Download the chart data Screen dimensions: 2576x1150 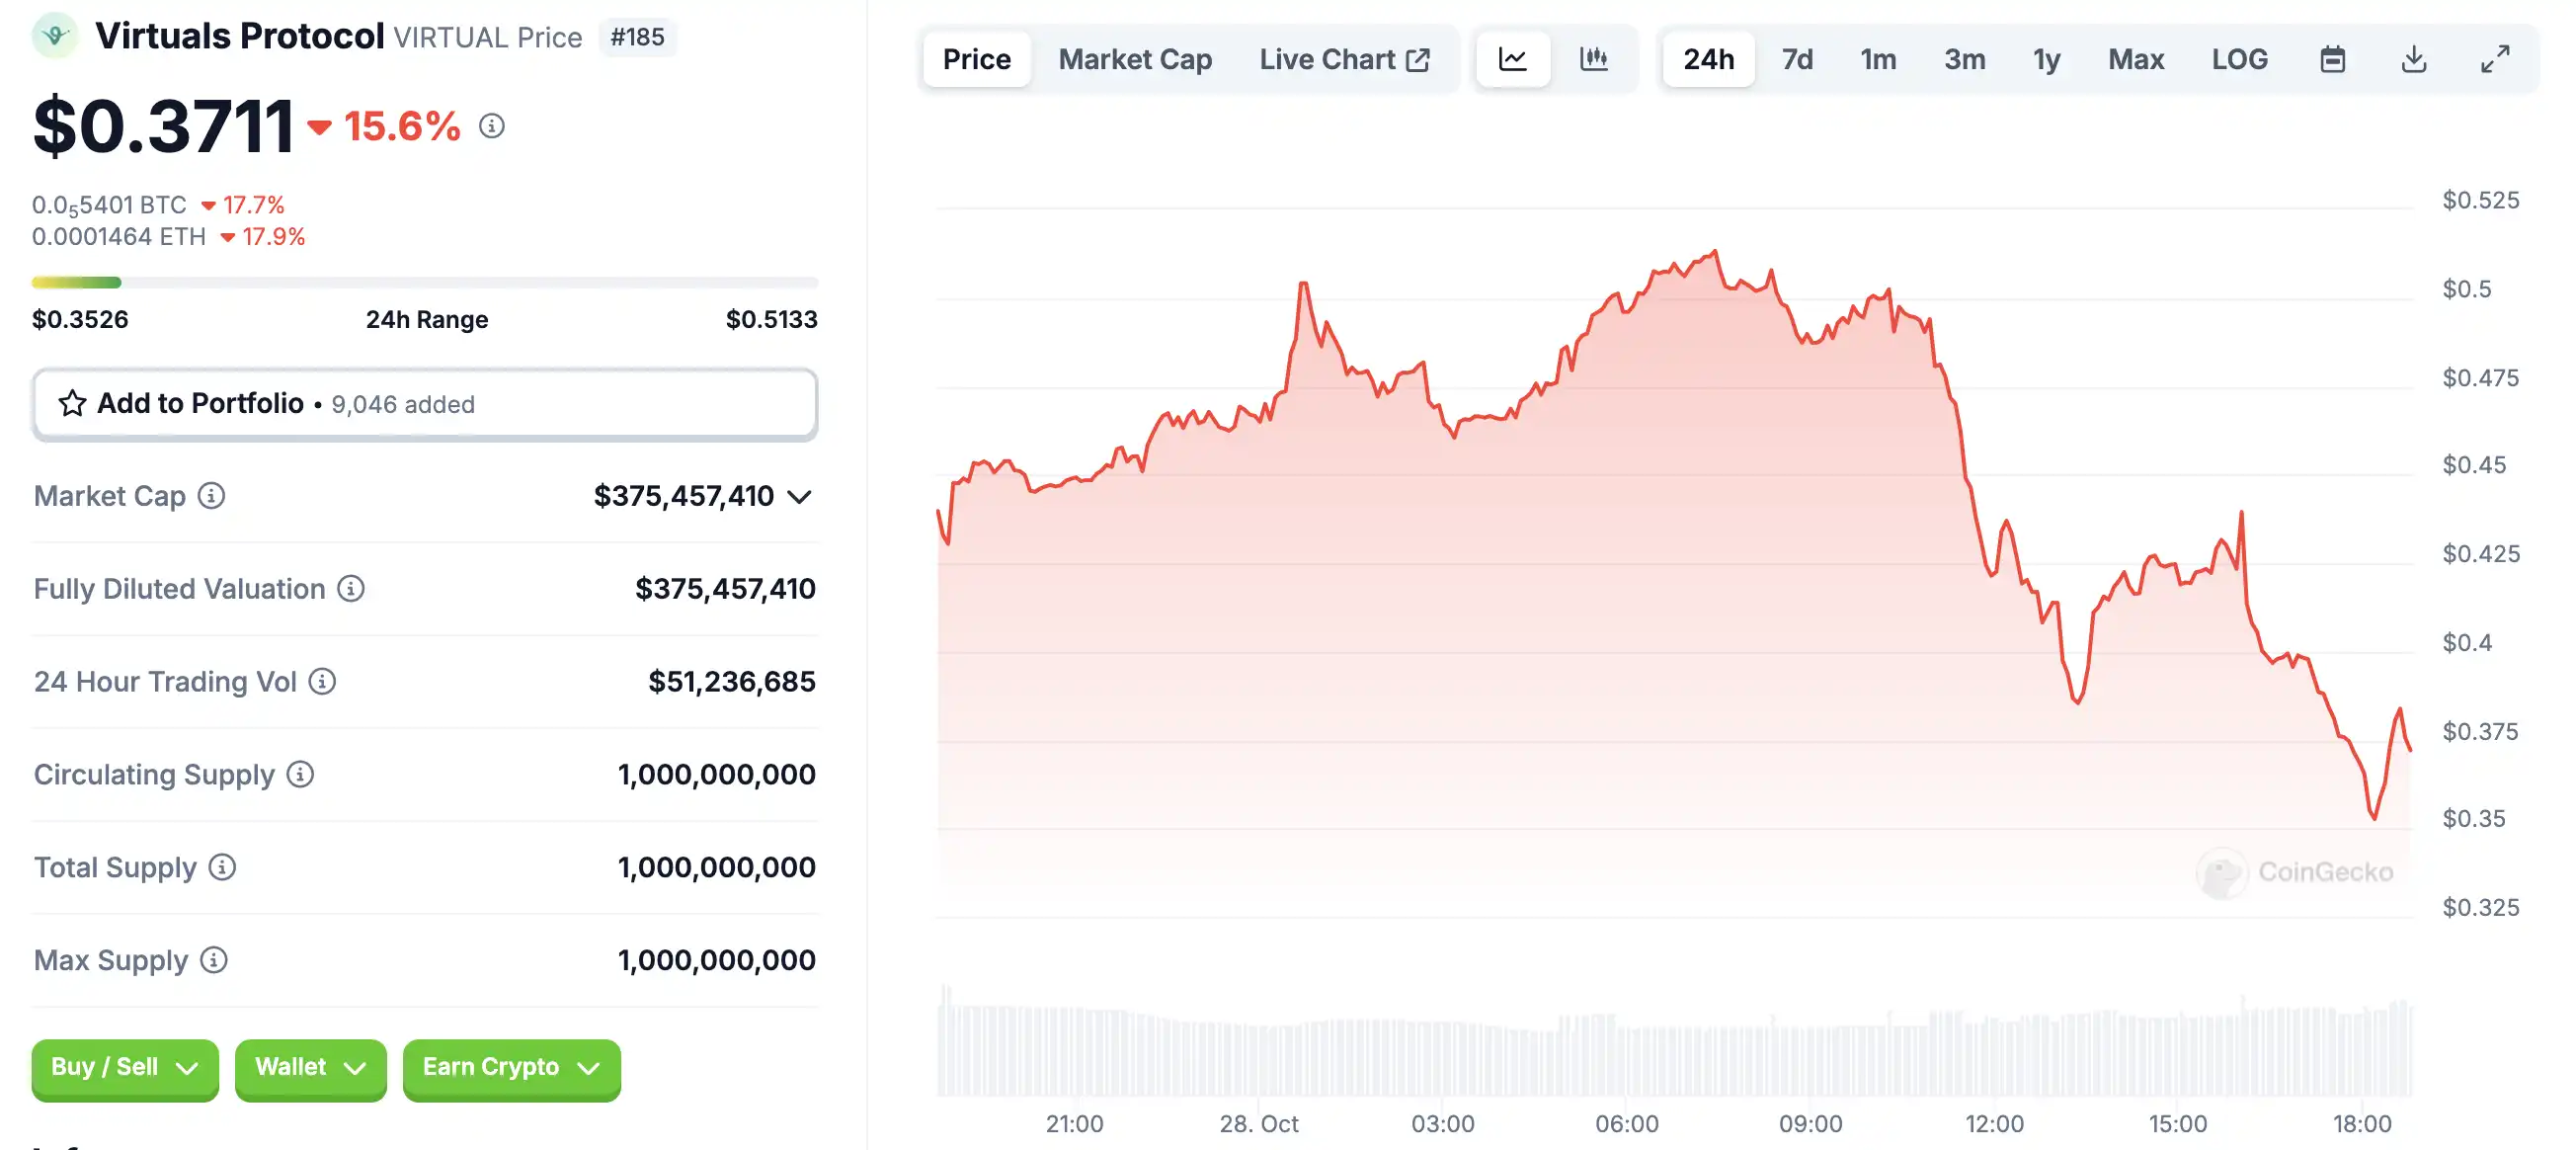coord(2413,60)
